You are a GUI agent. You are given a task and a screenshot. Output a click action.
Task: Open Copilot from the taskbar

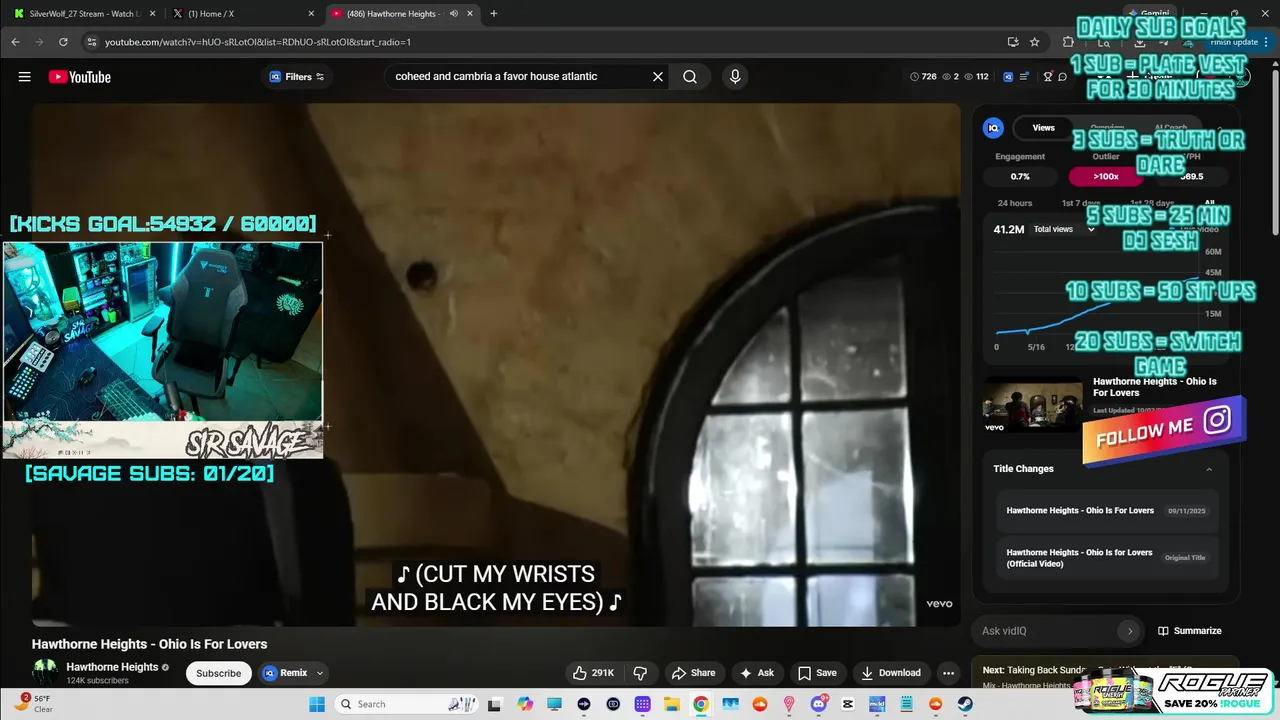pos(525,704)
